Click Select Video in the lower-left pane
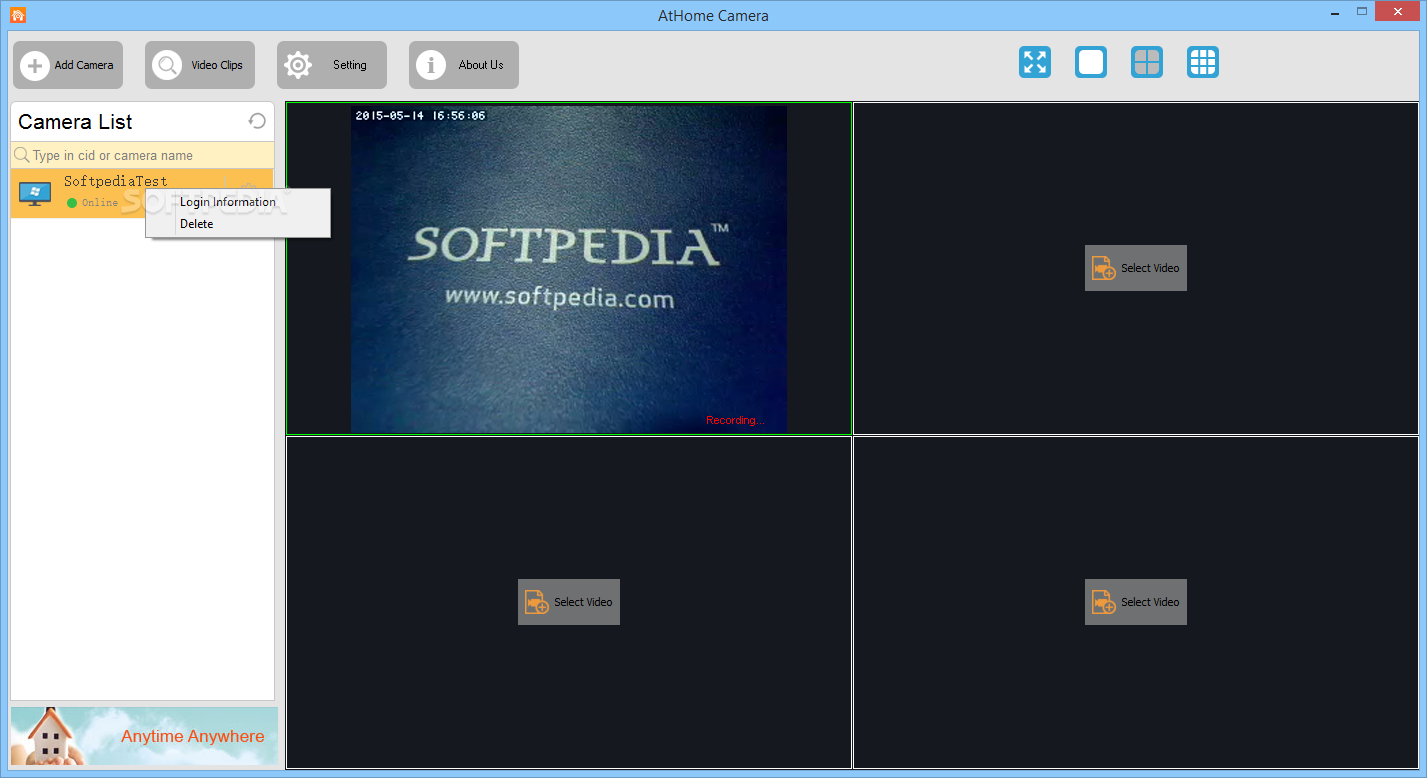The height and width of the screenshot is (778, 1427). [569, 602]
